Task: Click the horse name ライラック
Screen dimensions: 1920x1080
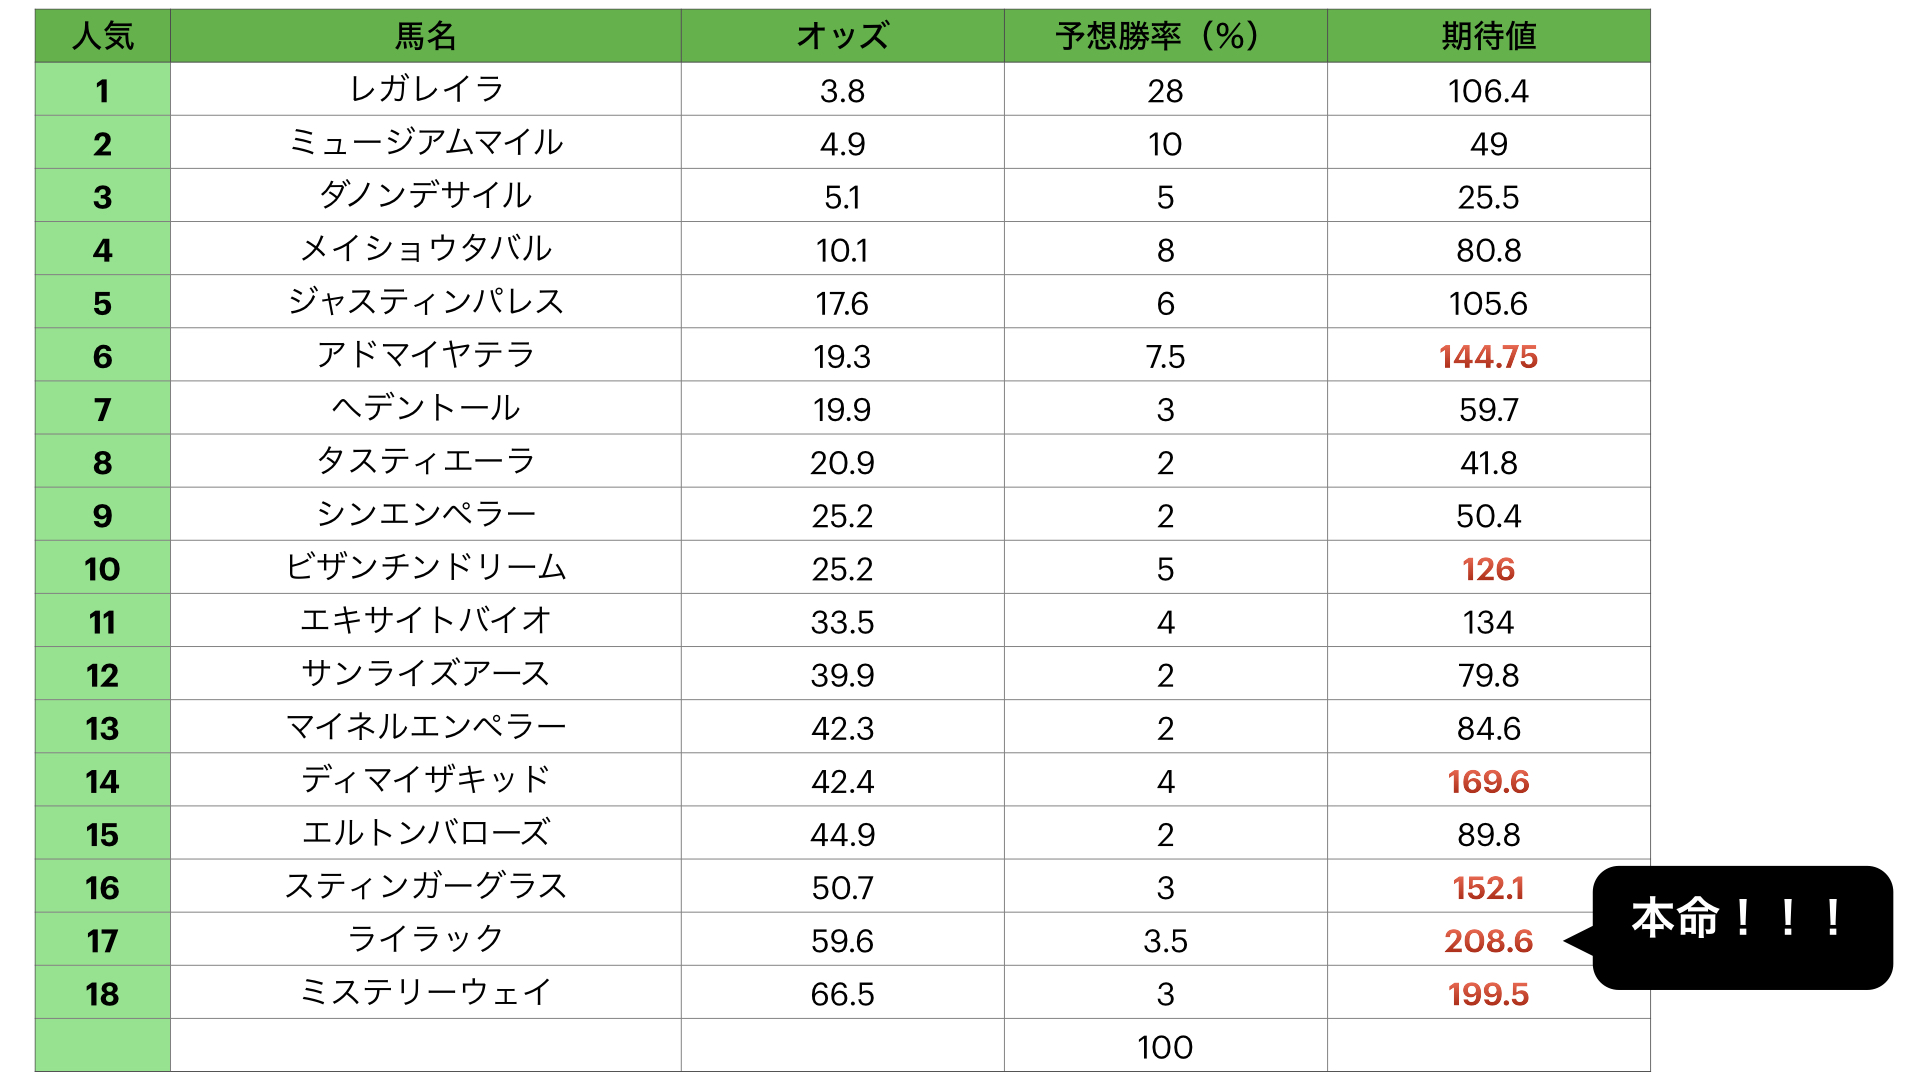Action: coord(425,940)
